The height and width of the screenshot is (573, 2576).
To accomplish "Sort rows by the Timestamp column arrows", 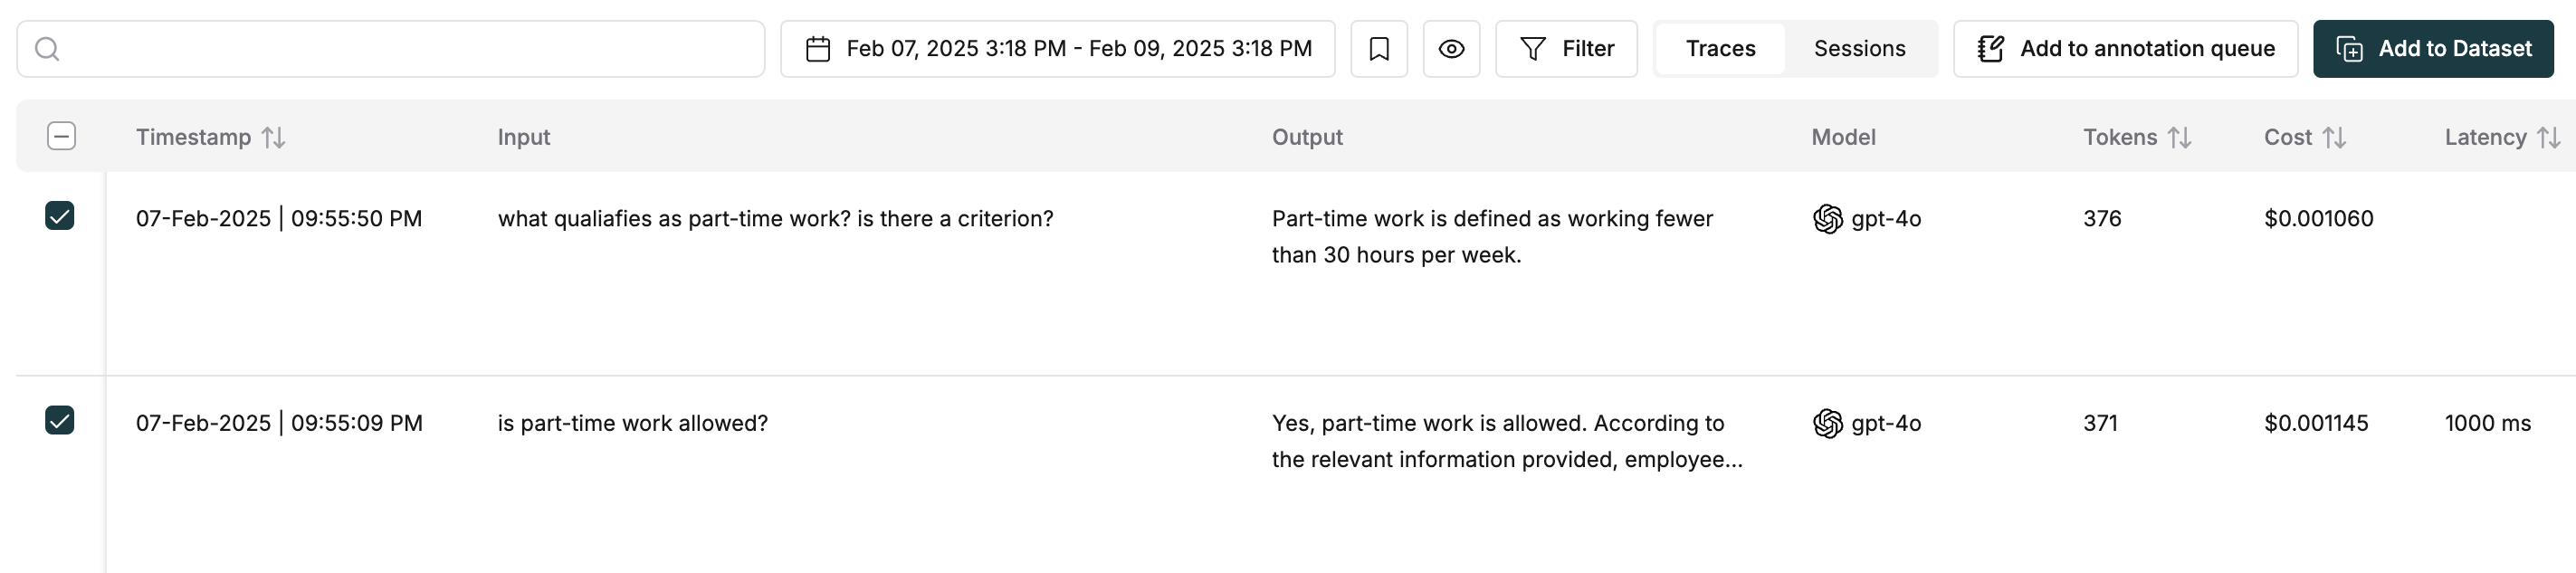I will pyautogui.click(x=275, y=137).
